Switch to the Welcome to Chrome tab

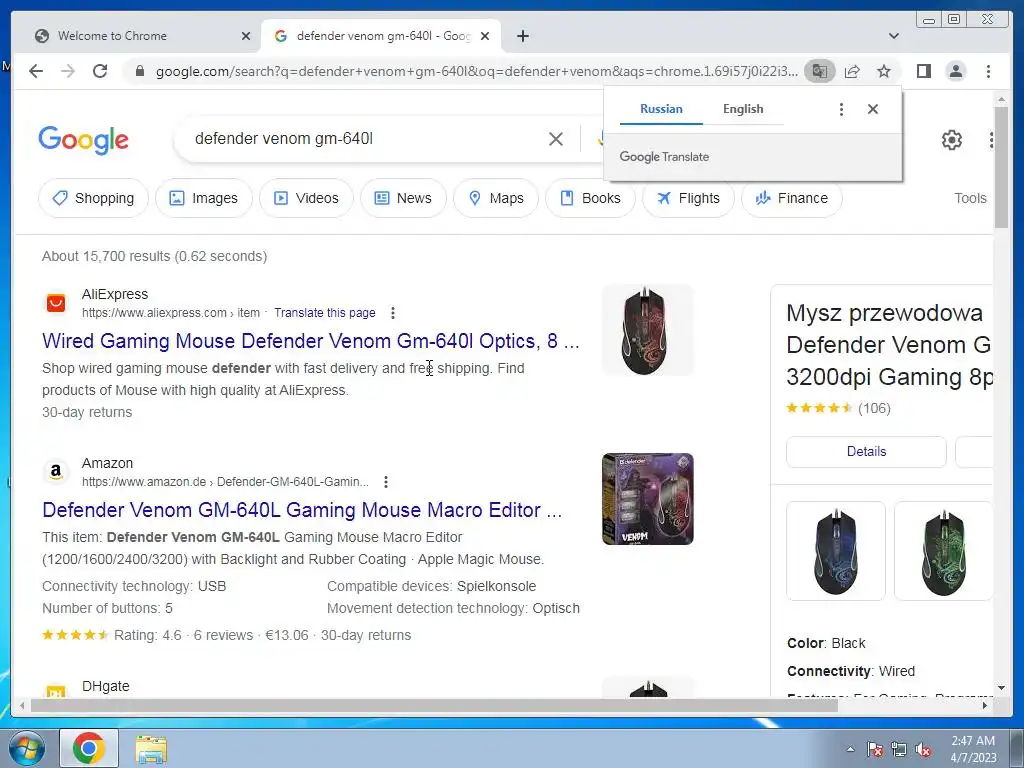(x=141, y=36)
